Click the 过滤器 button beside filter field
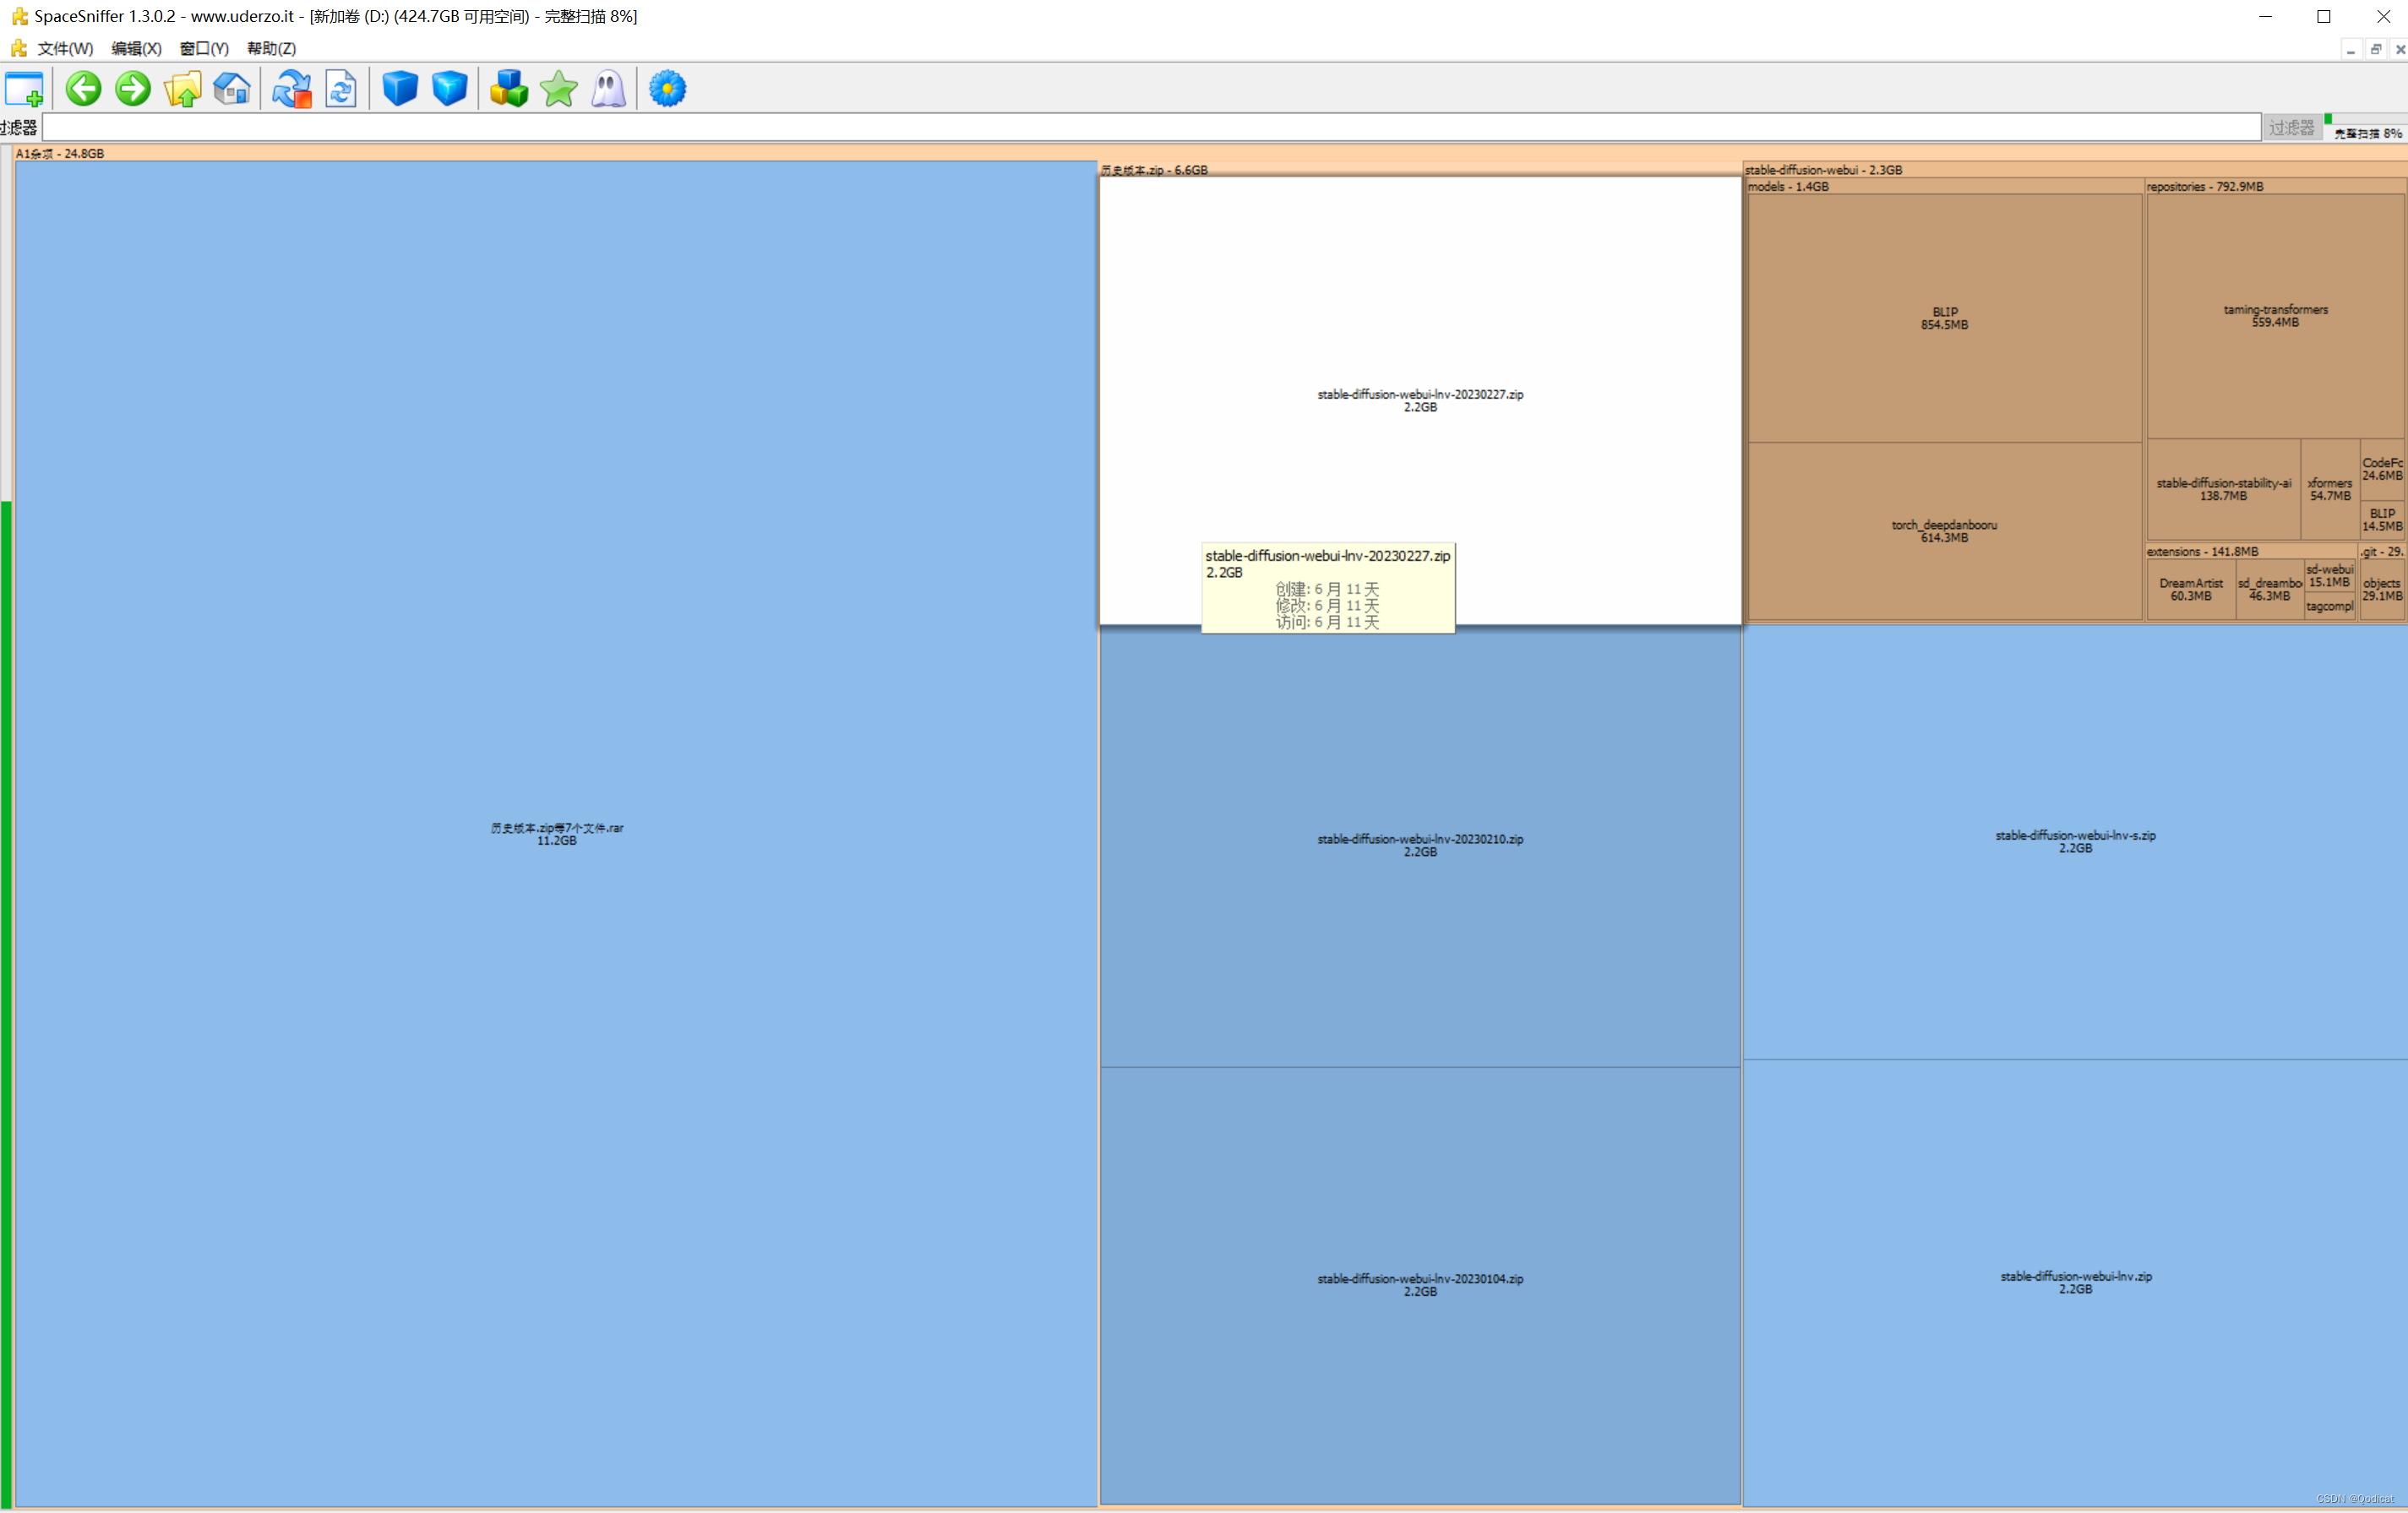The image size is (2408, 1513). [2291, 127]
